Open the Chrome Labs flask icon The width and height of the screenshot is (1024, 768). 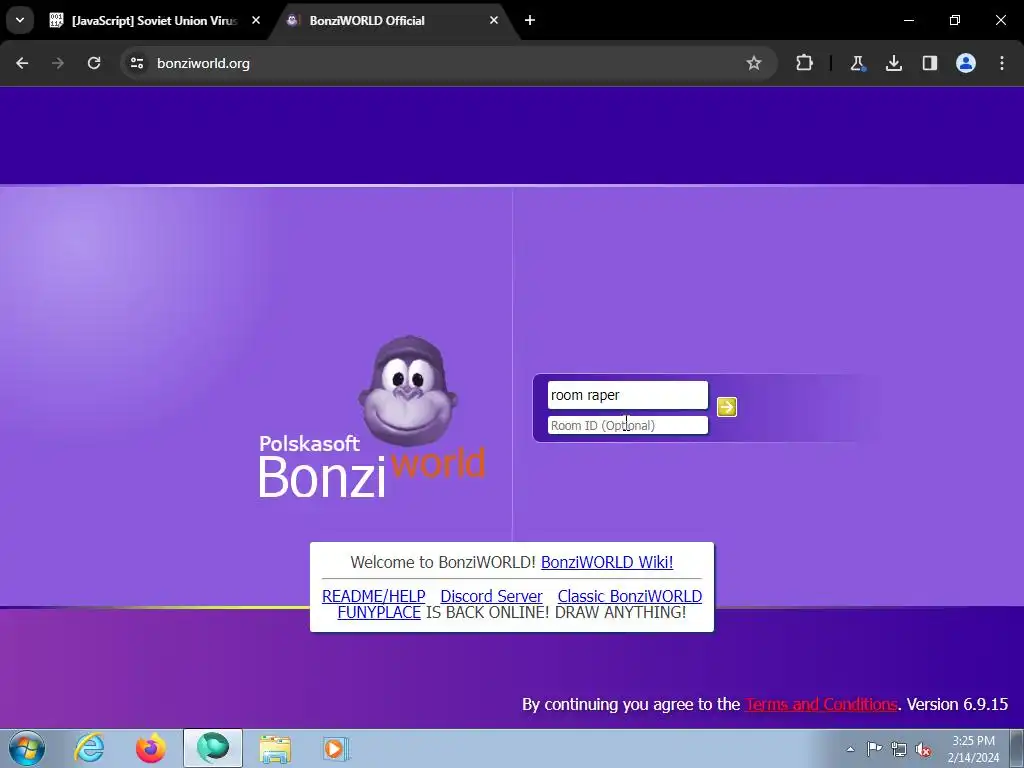[x=857, y=63]
